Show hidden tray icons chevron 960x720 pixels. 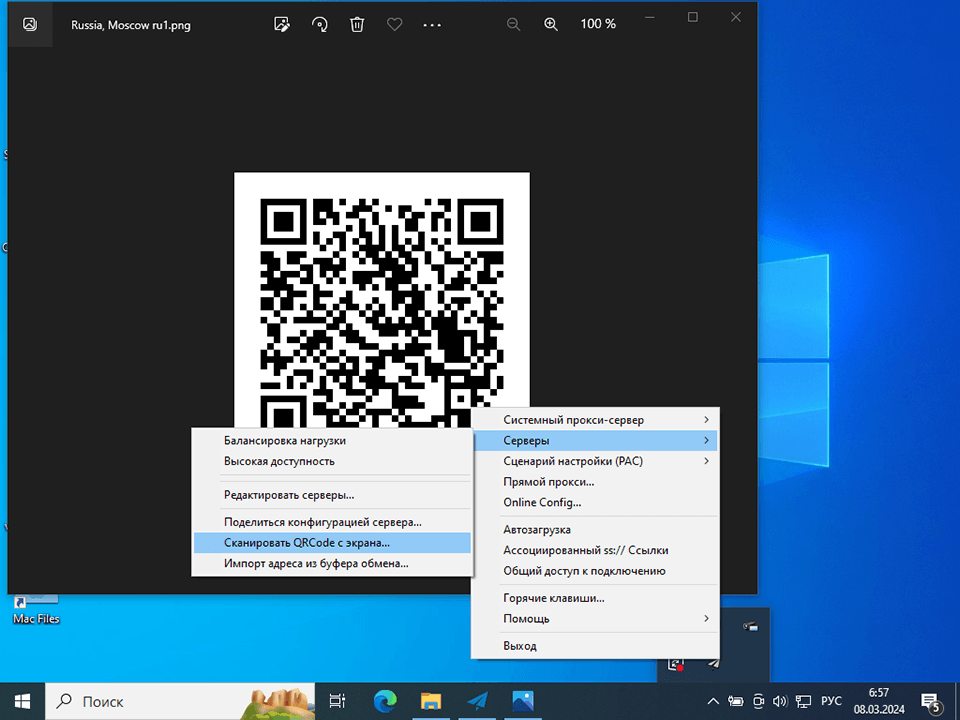click(x=713, y=701)
